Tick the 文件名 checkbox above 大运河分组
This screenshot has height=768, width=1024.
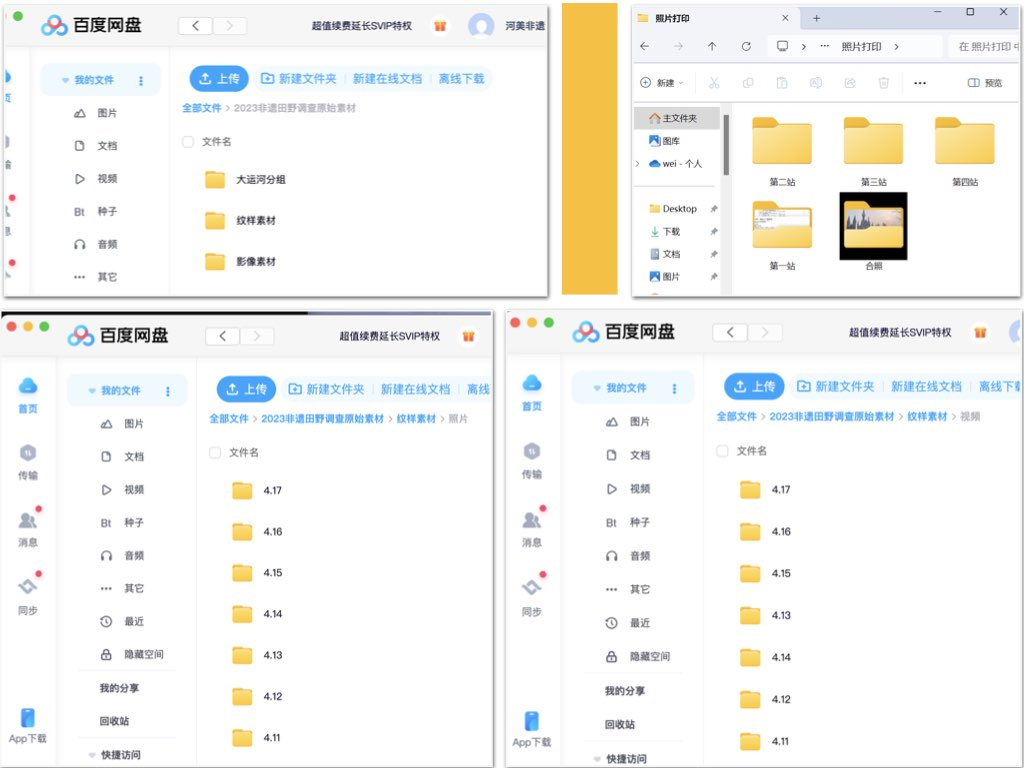point(188,142)
